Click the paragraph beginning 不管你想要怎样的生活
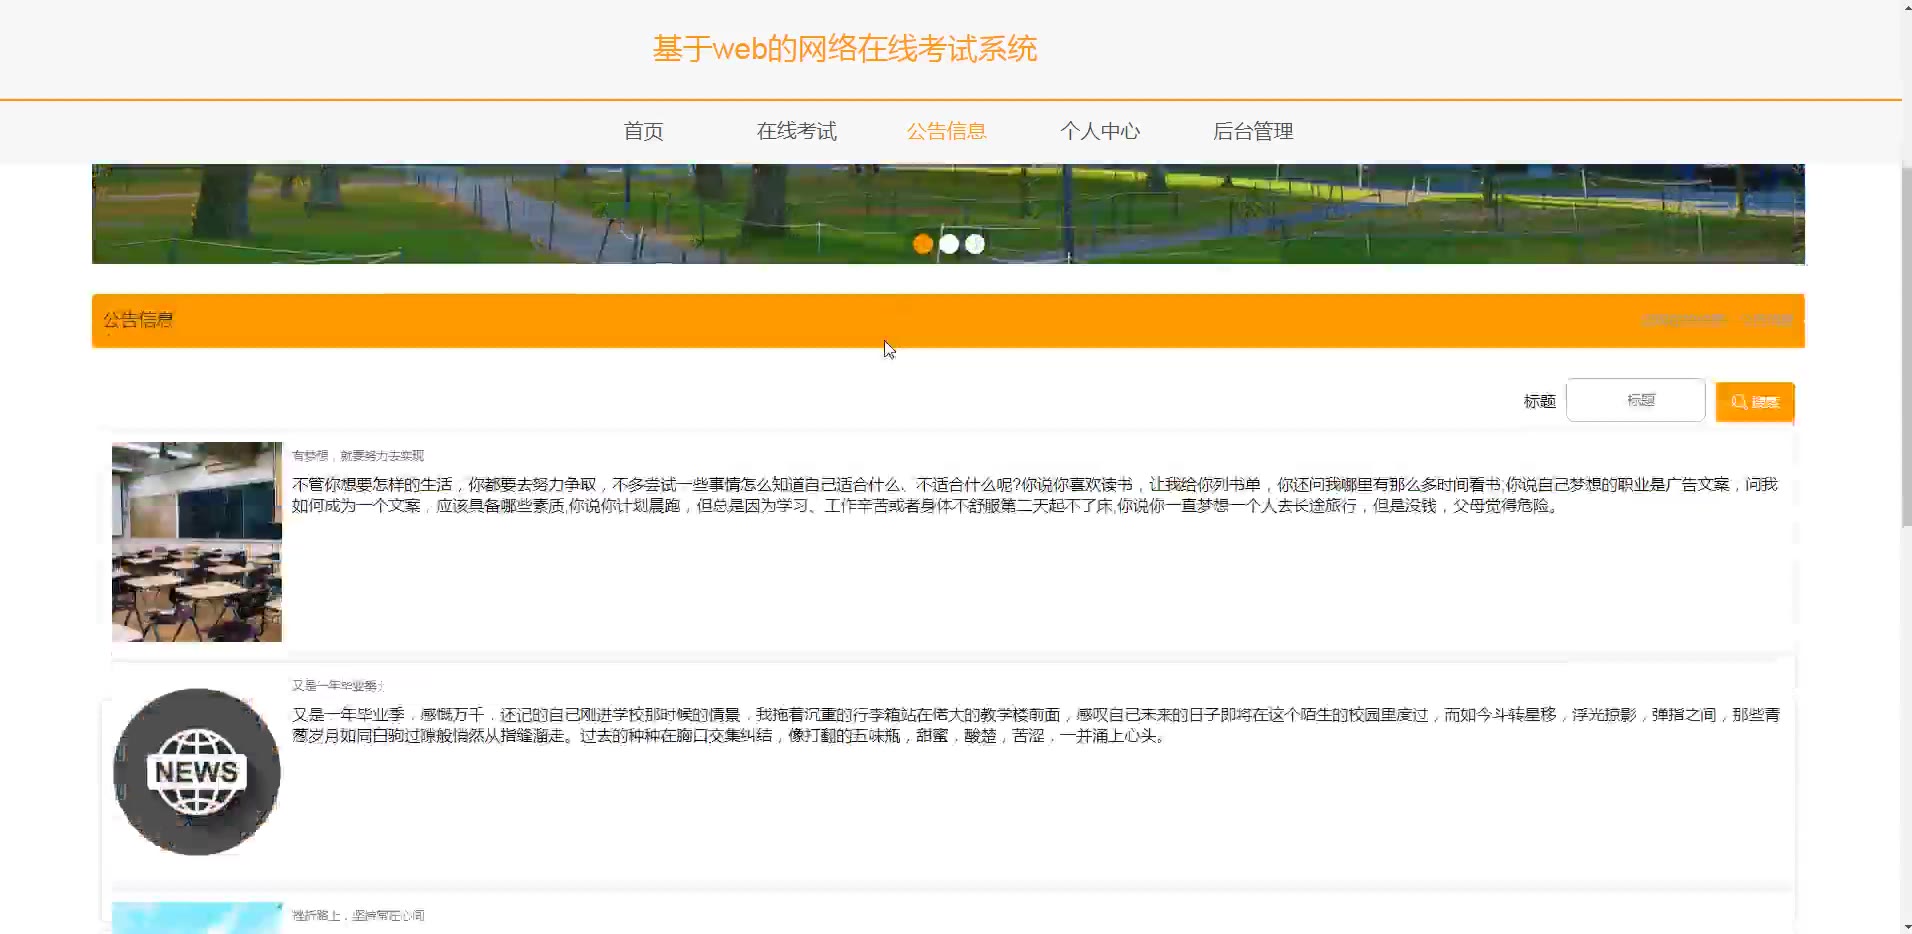This screenshot has width=1912, height=934. click(x=1035, y=495)
